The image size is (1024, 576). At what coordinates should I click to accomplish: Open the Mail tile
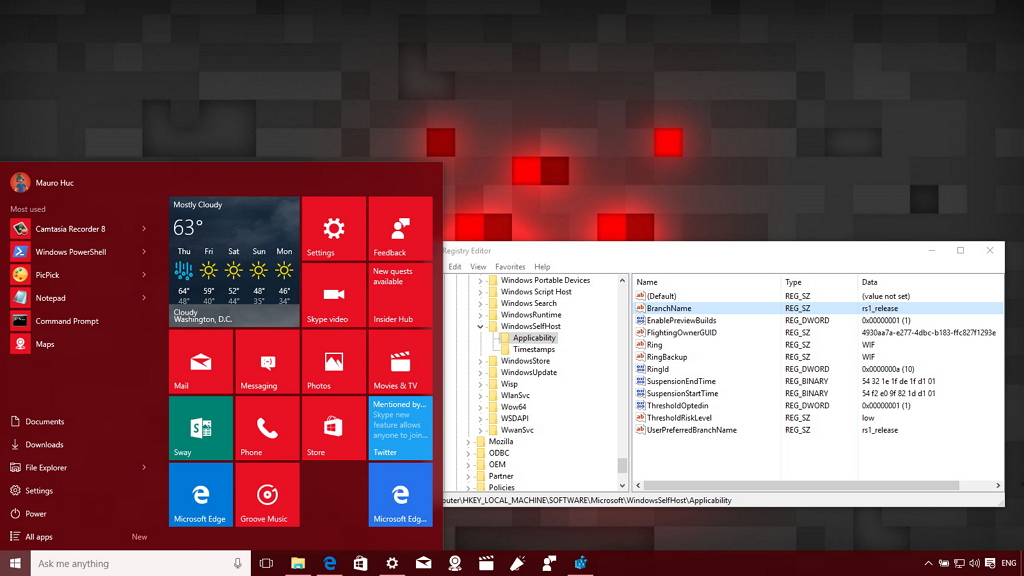(x=201, y=362)
